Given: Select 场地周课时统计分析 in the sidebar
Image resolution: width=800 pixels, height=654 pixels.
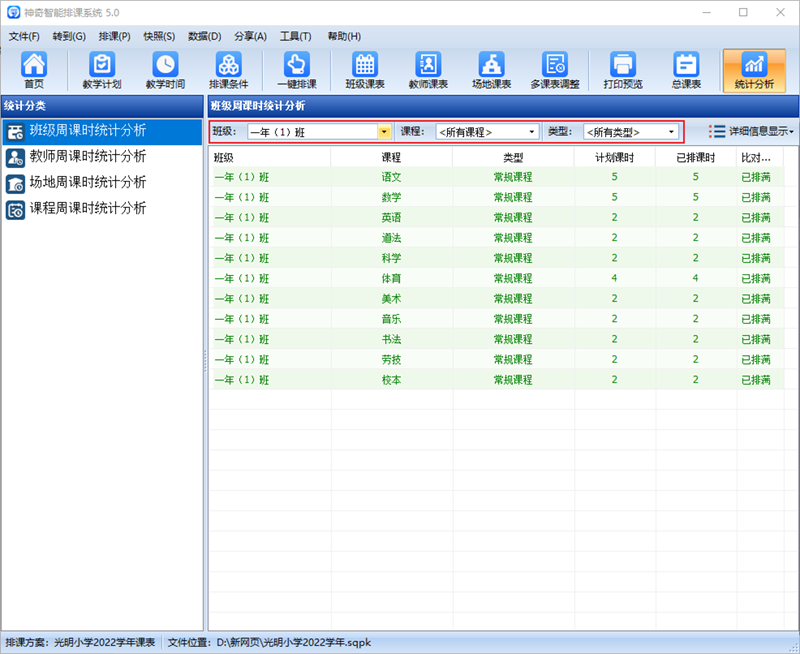Looking at the screenshot, I should tap(102, 183).
